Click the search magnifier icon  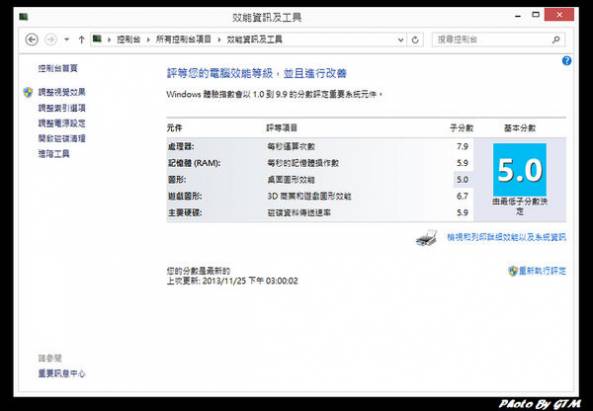556,39
